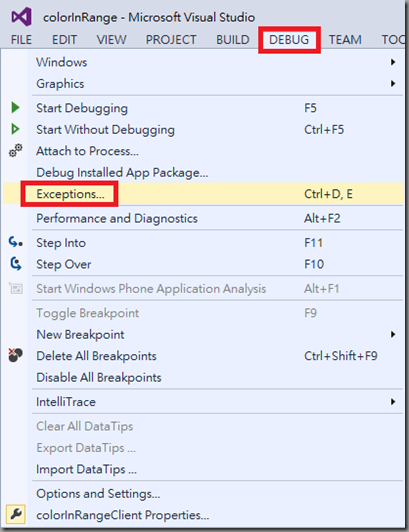Click the Visual Studio logo icon

point(21,17)
